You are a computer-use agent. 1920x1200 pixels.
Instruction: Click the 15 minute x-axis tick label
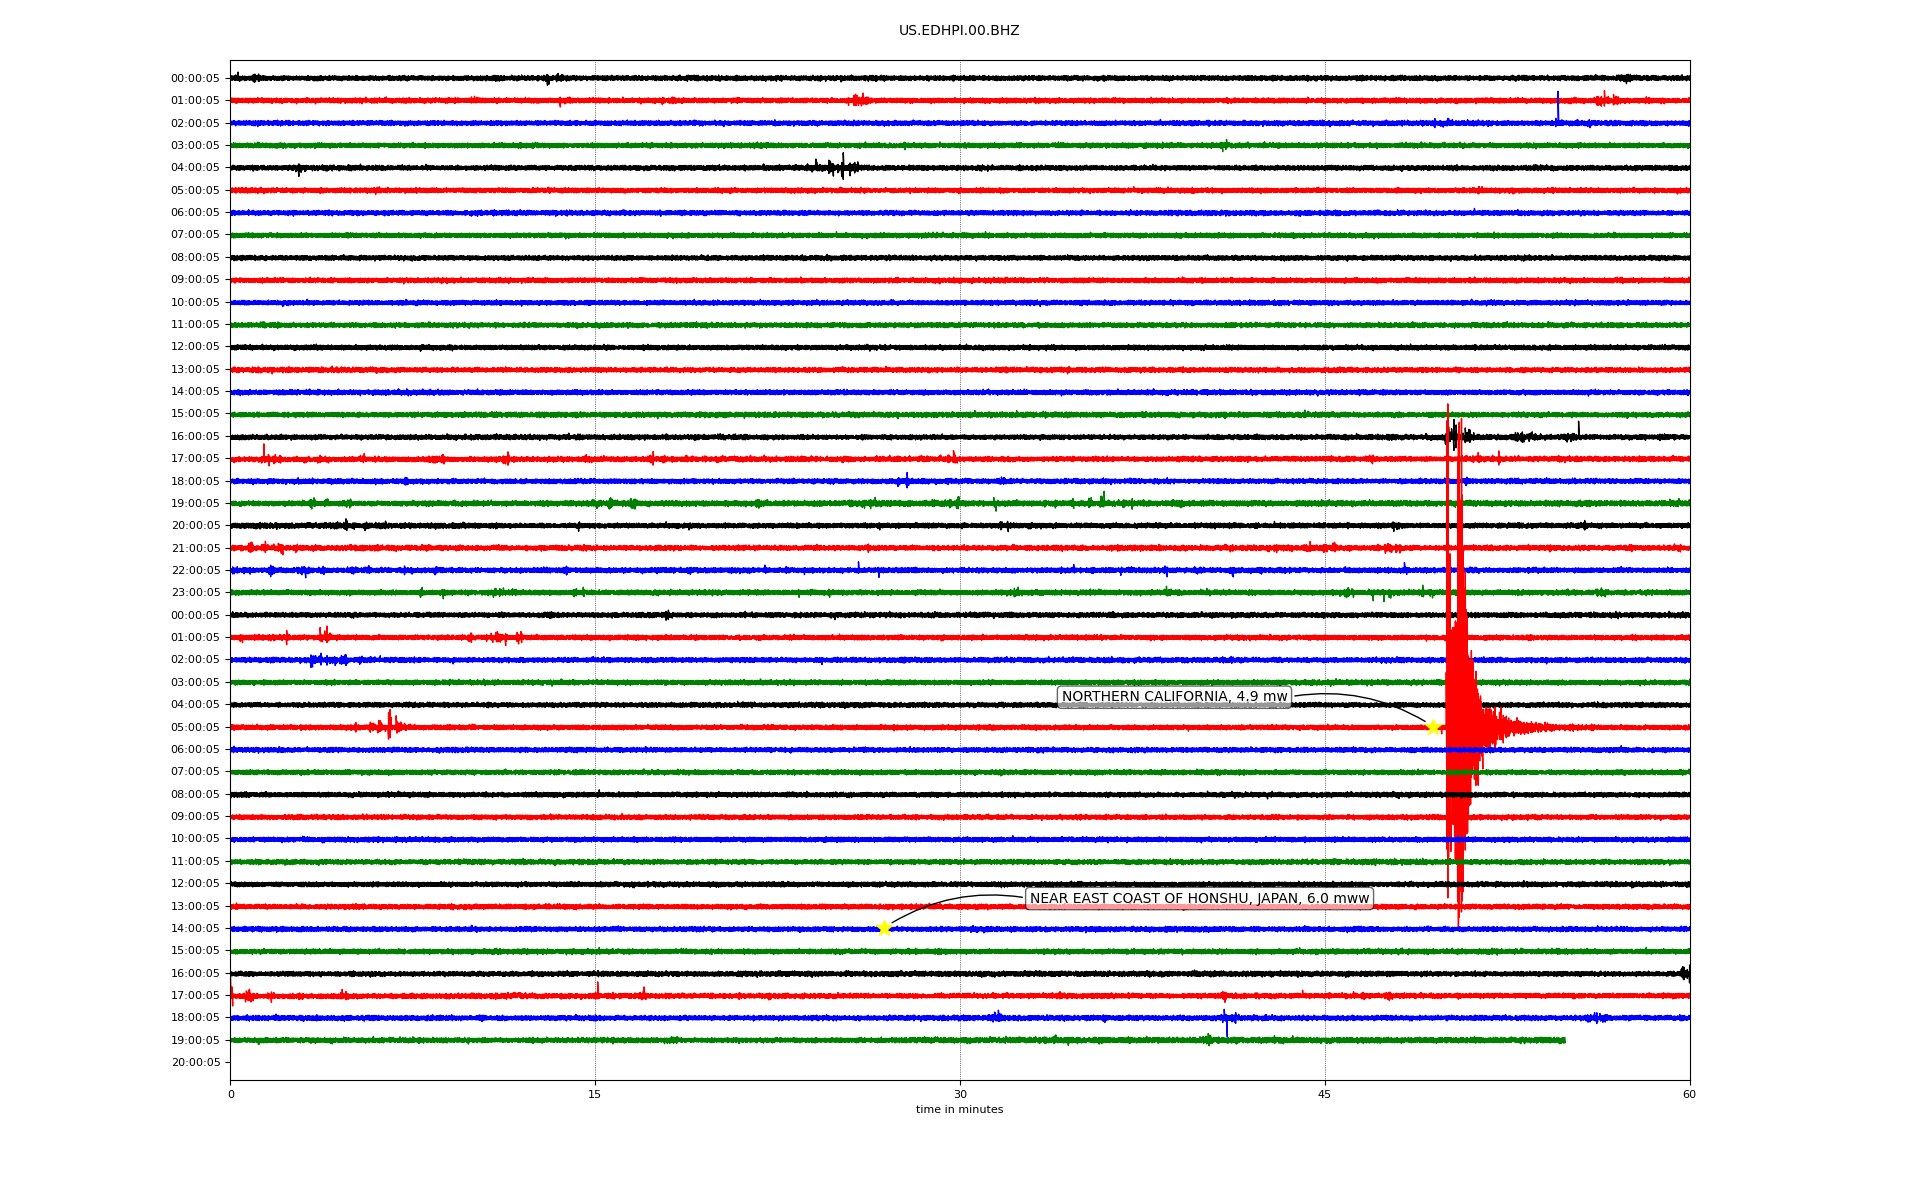(x=595, y=1094)
